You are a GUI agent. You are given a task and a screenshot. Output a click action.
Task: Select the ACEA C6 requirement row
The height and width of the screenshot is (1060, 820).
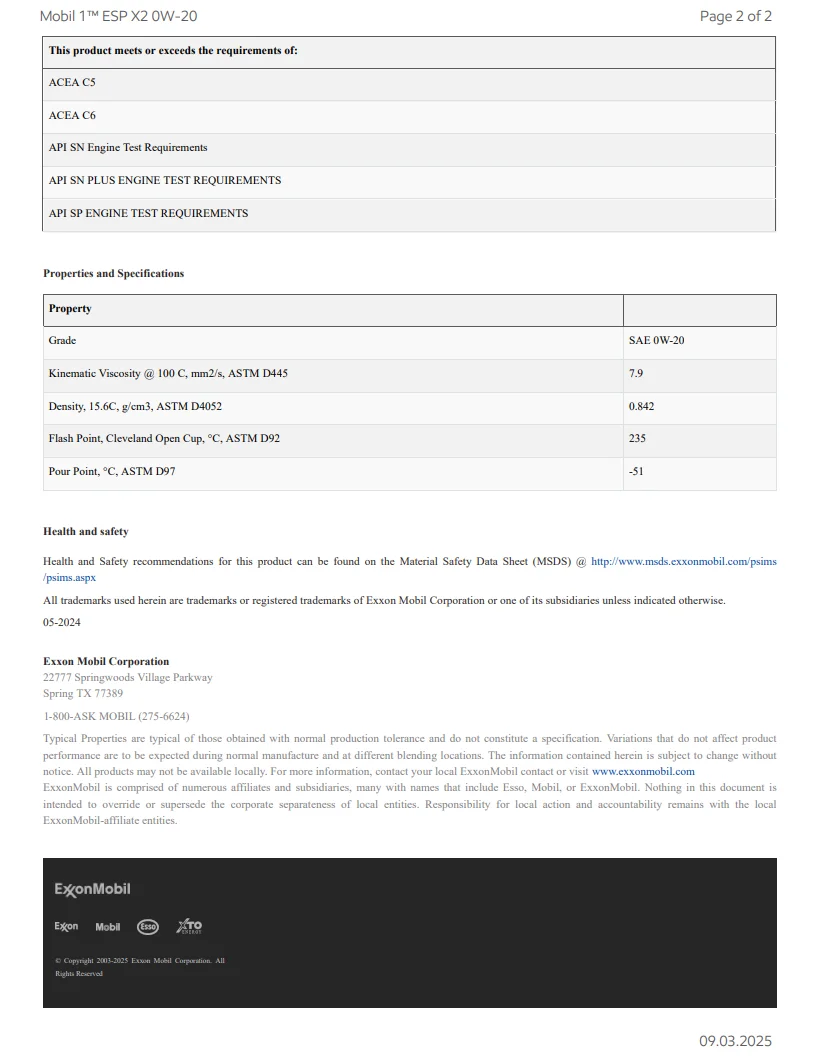point(409,117)
